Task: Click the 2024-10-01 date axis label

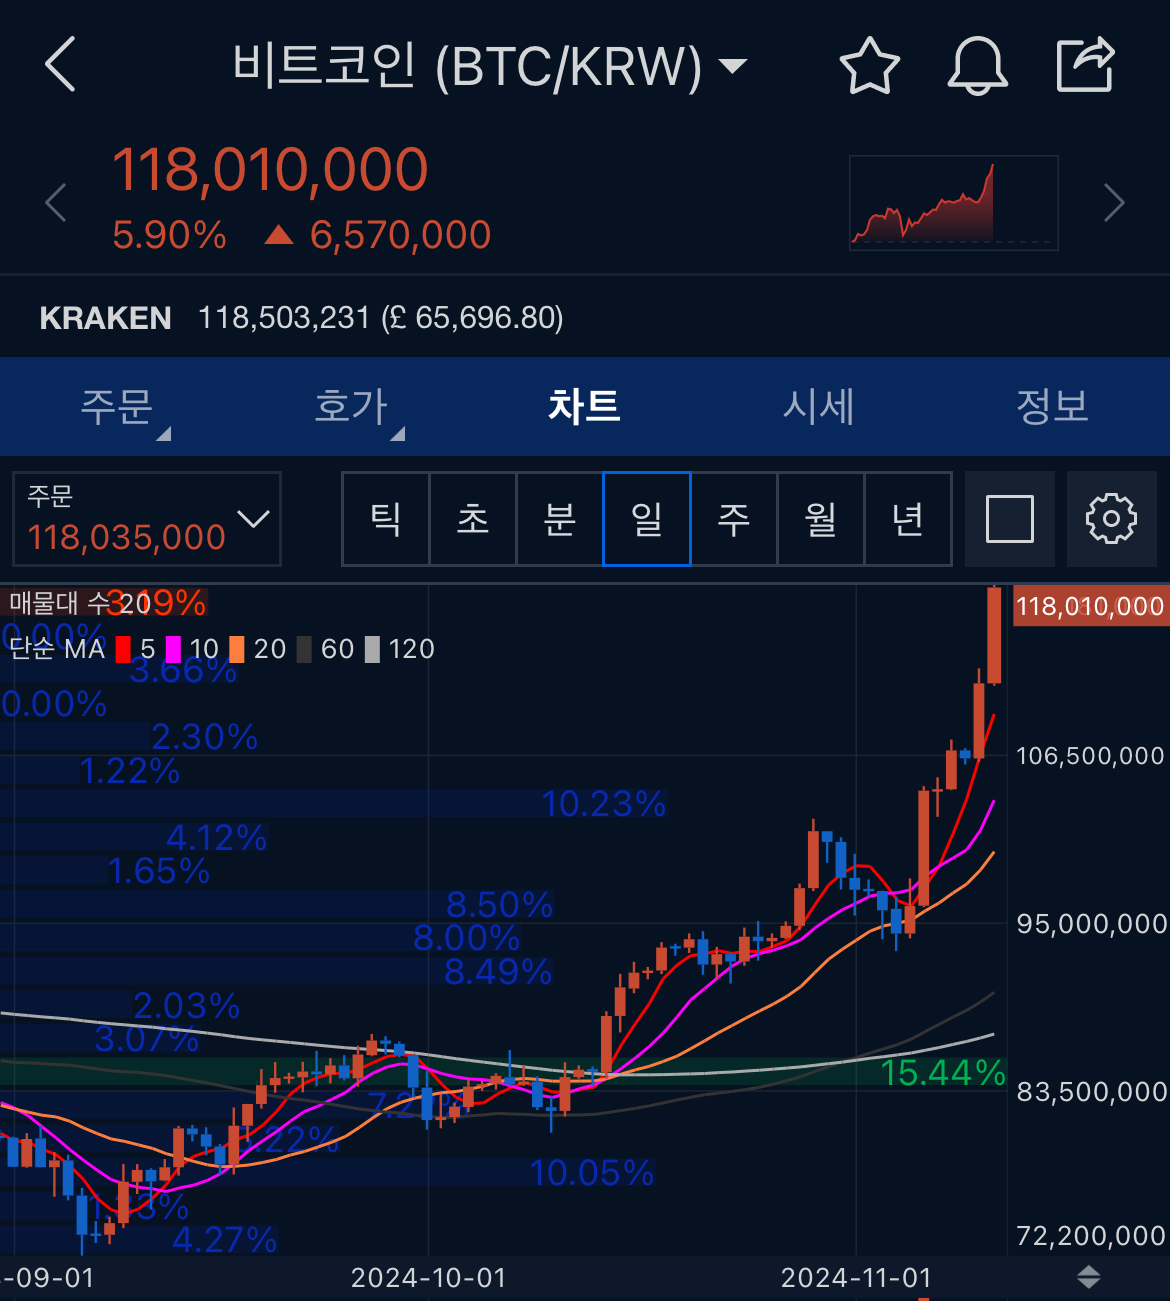Action: point(428,1278)
